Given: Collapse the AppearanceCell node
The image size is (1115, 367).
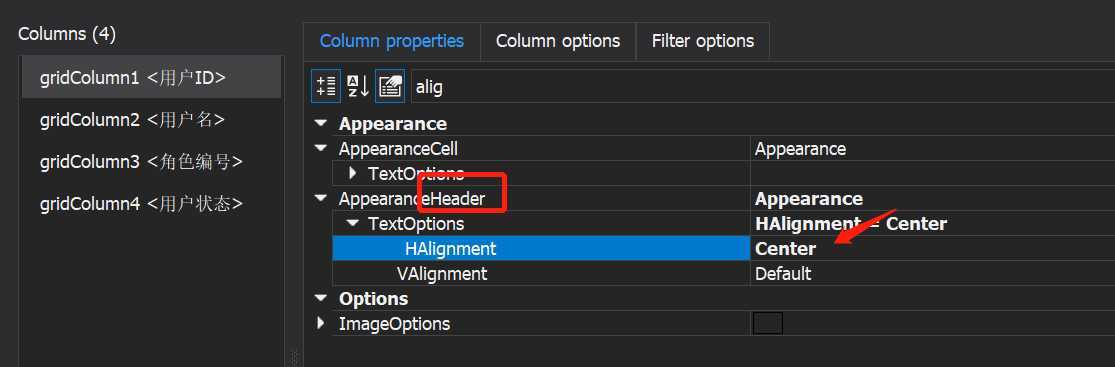Looking at the screenshot, I should pos(321,149).
